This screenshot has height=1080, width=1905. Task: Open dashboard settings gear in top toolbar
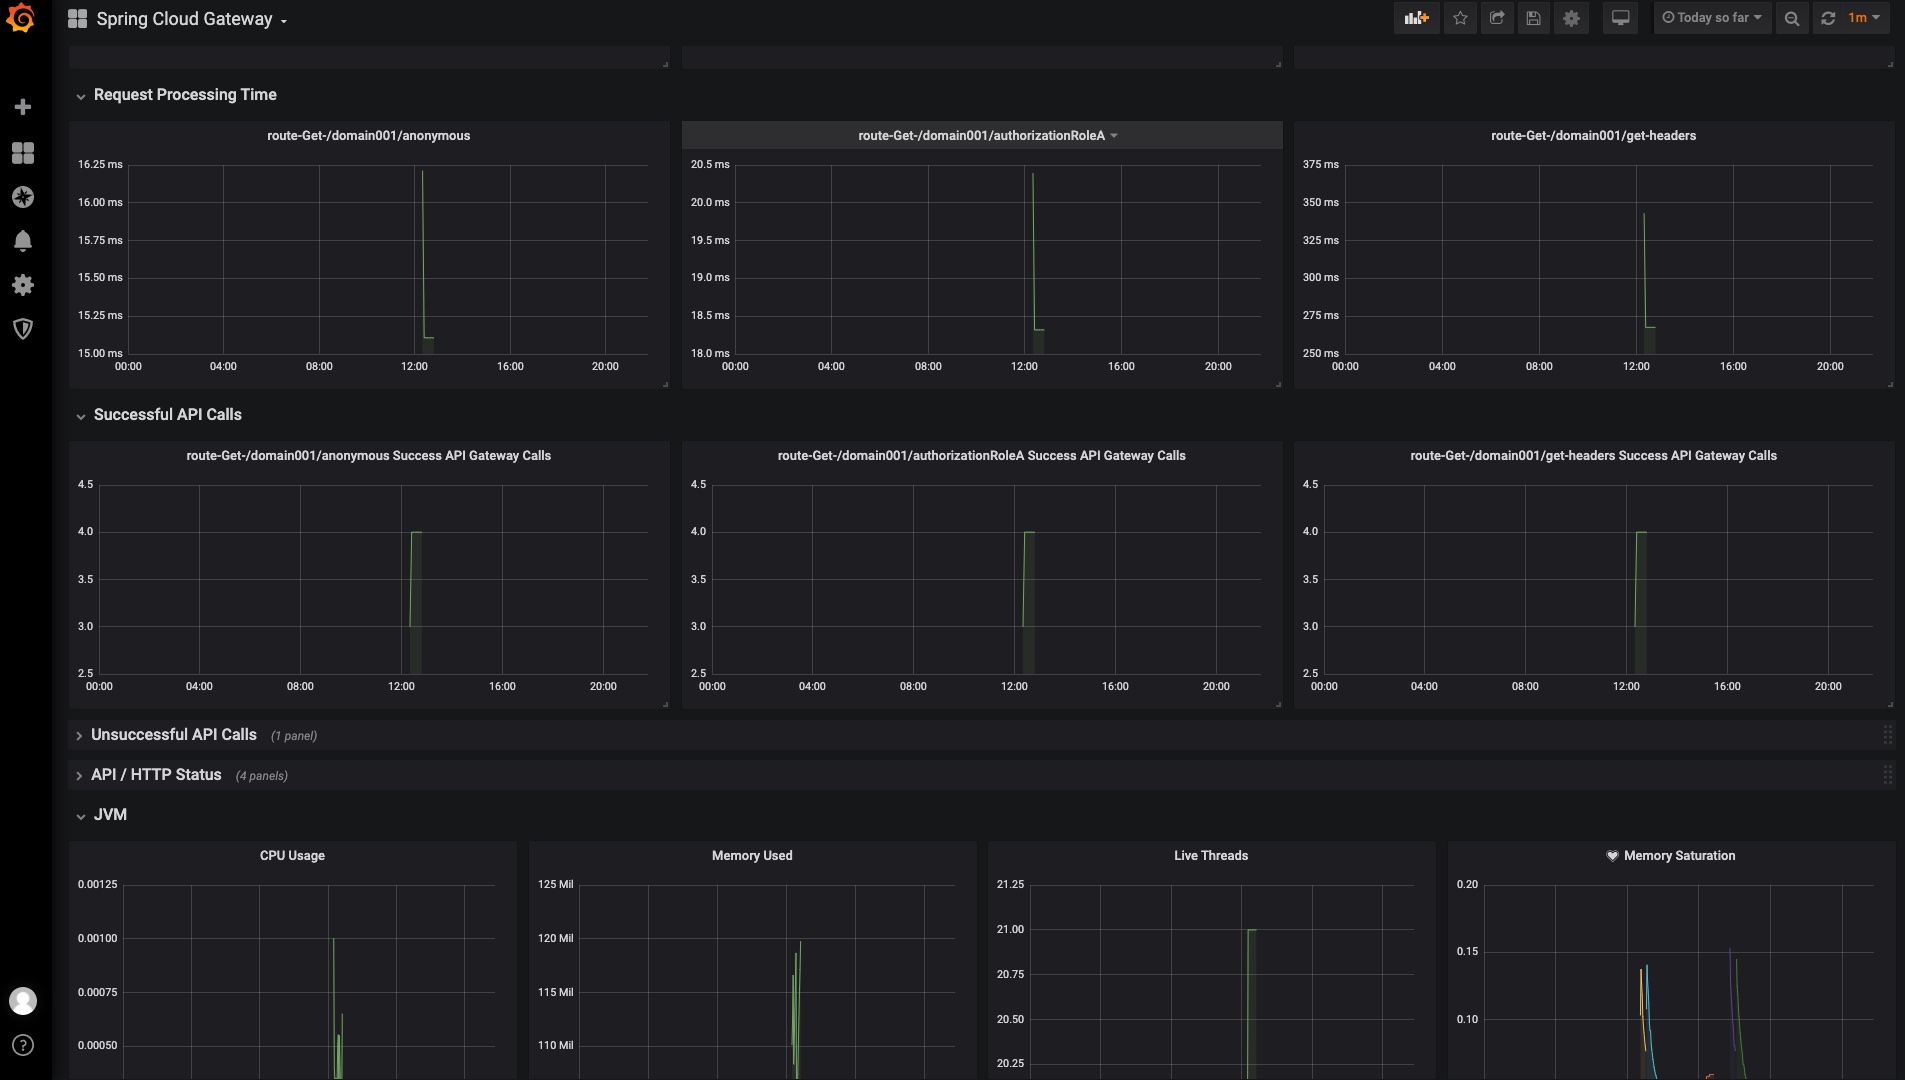pos(1571,18)
